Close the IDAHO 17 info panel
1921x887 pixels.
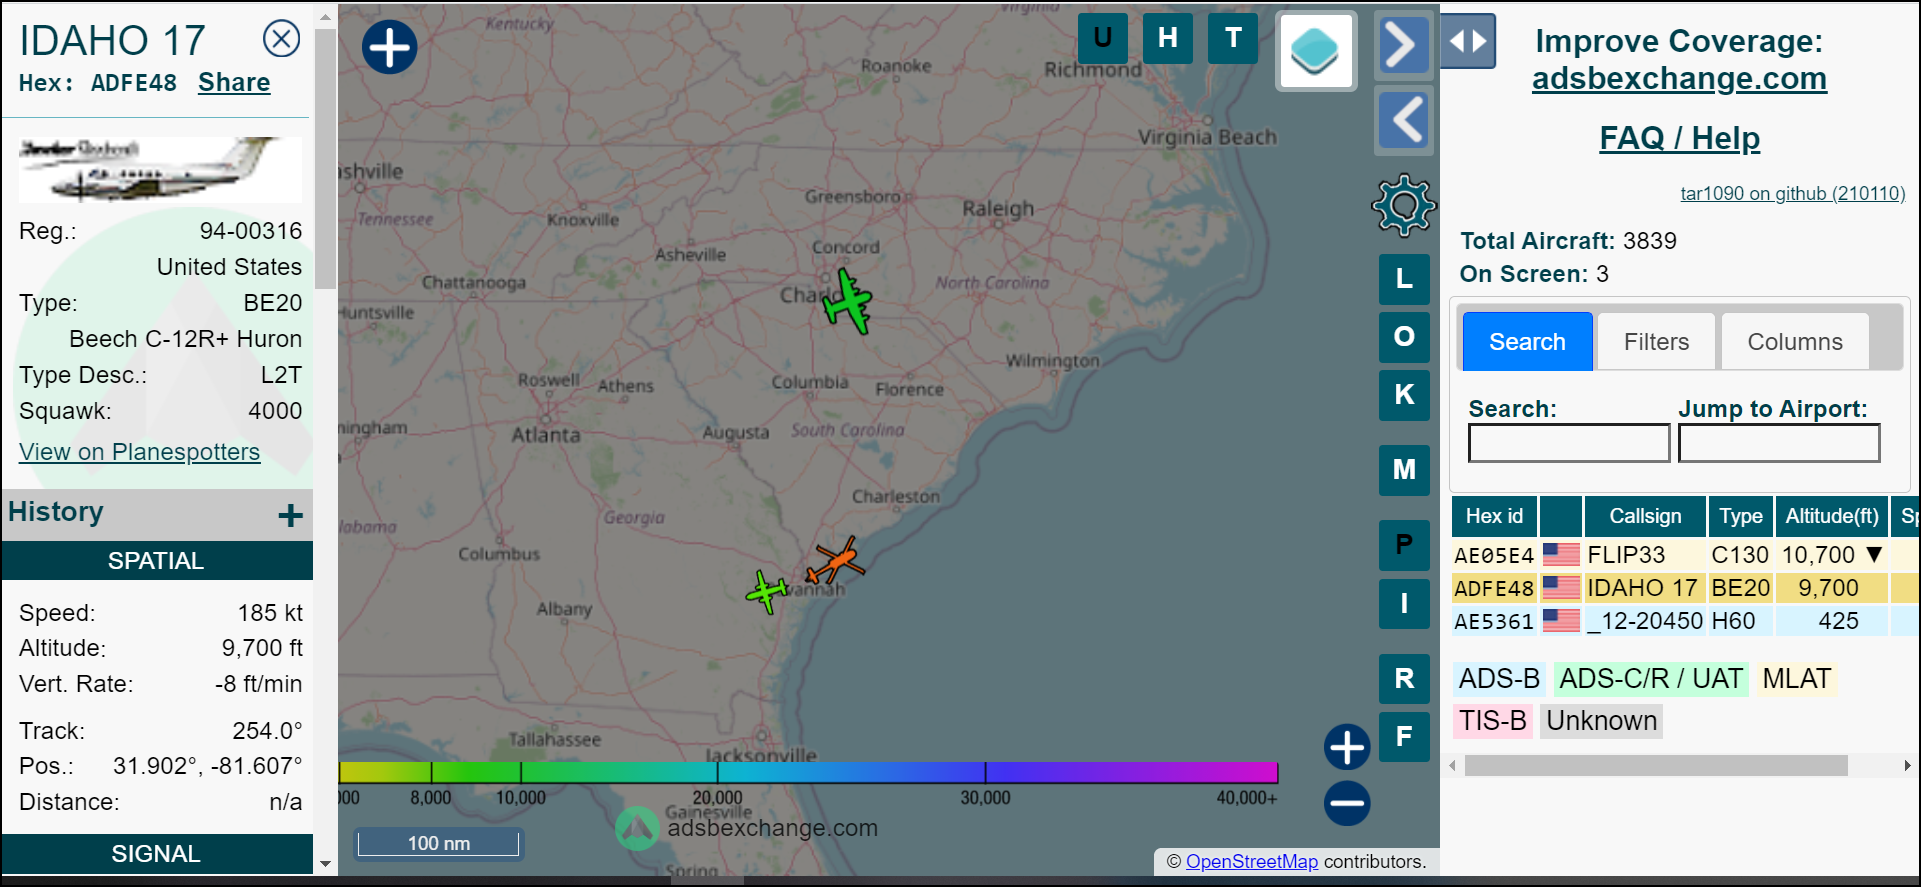coord(281,39)
